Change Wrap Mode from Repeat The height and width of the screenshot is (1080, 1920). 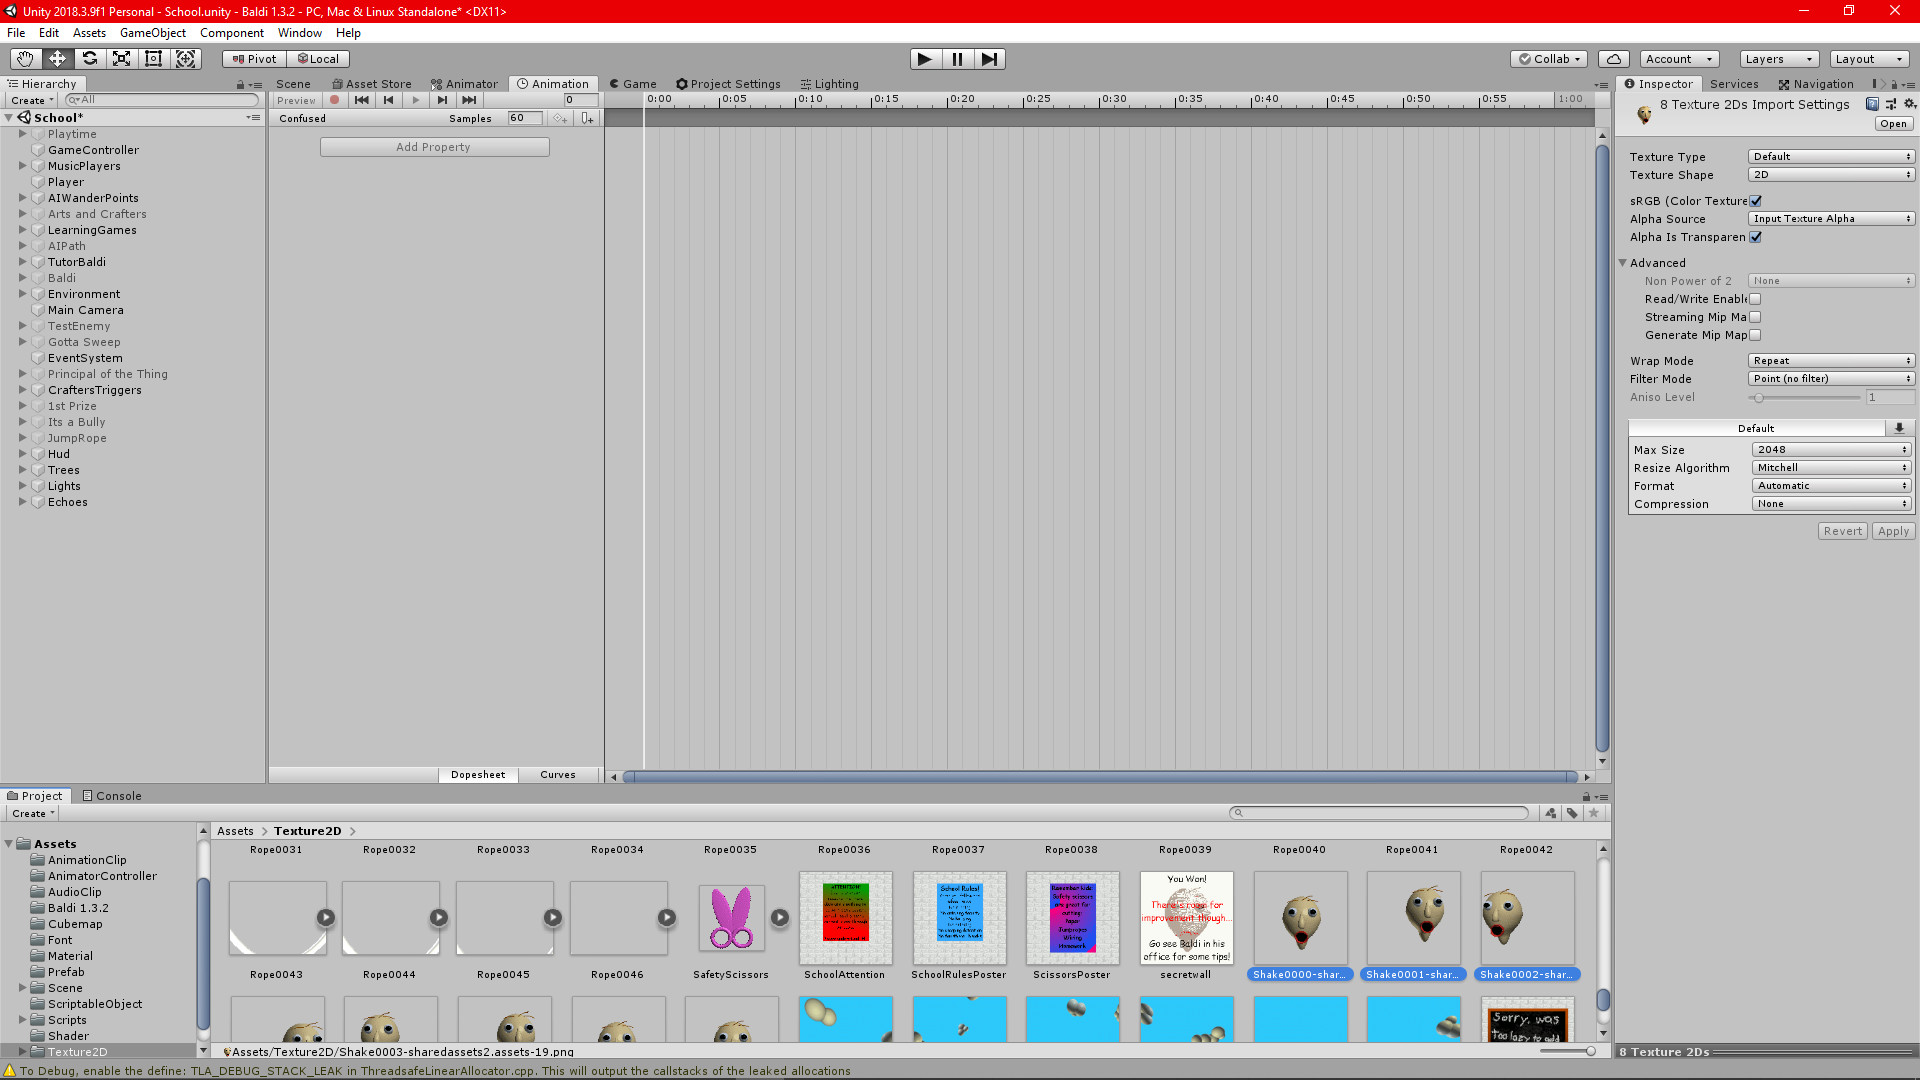(x=1830, y=360)
